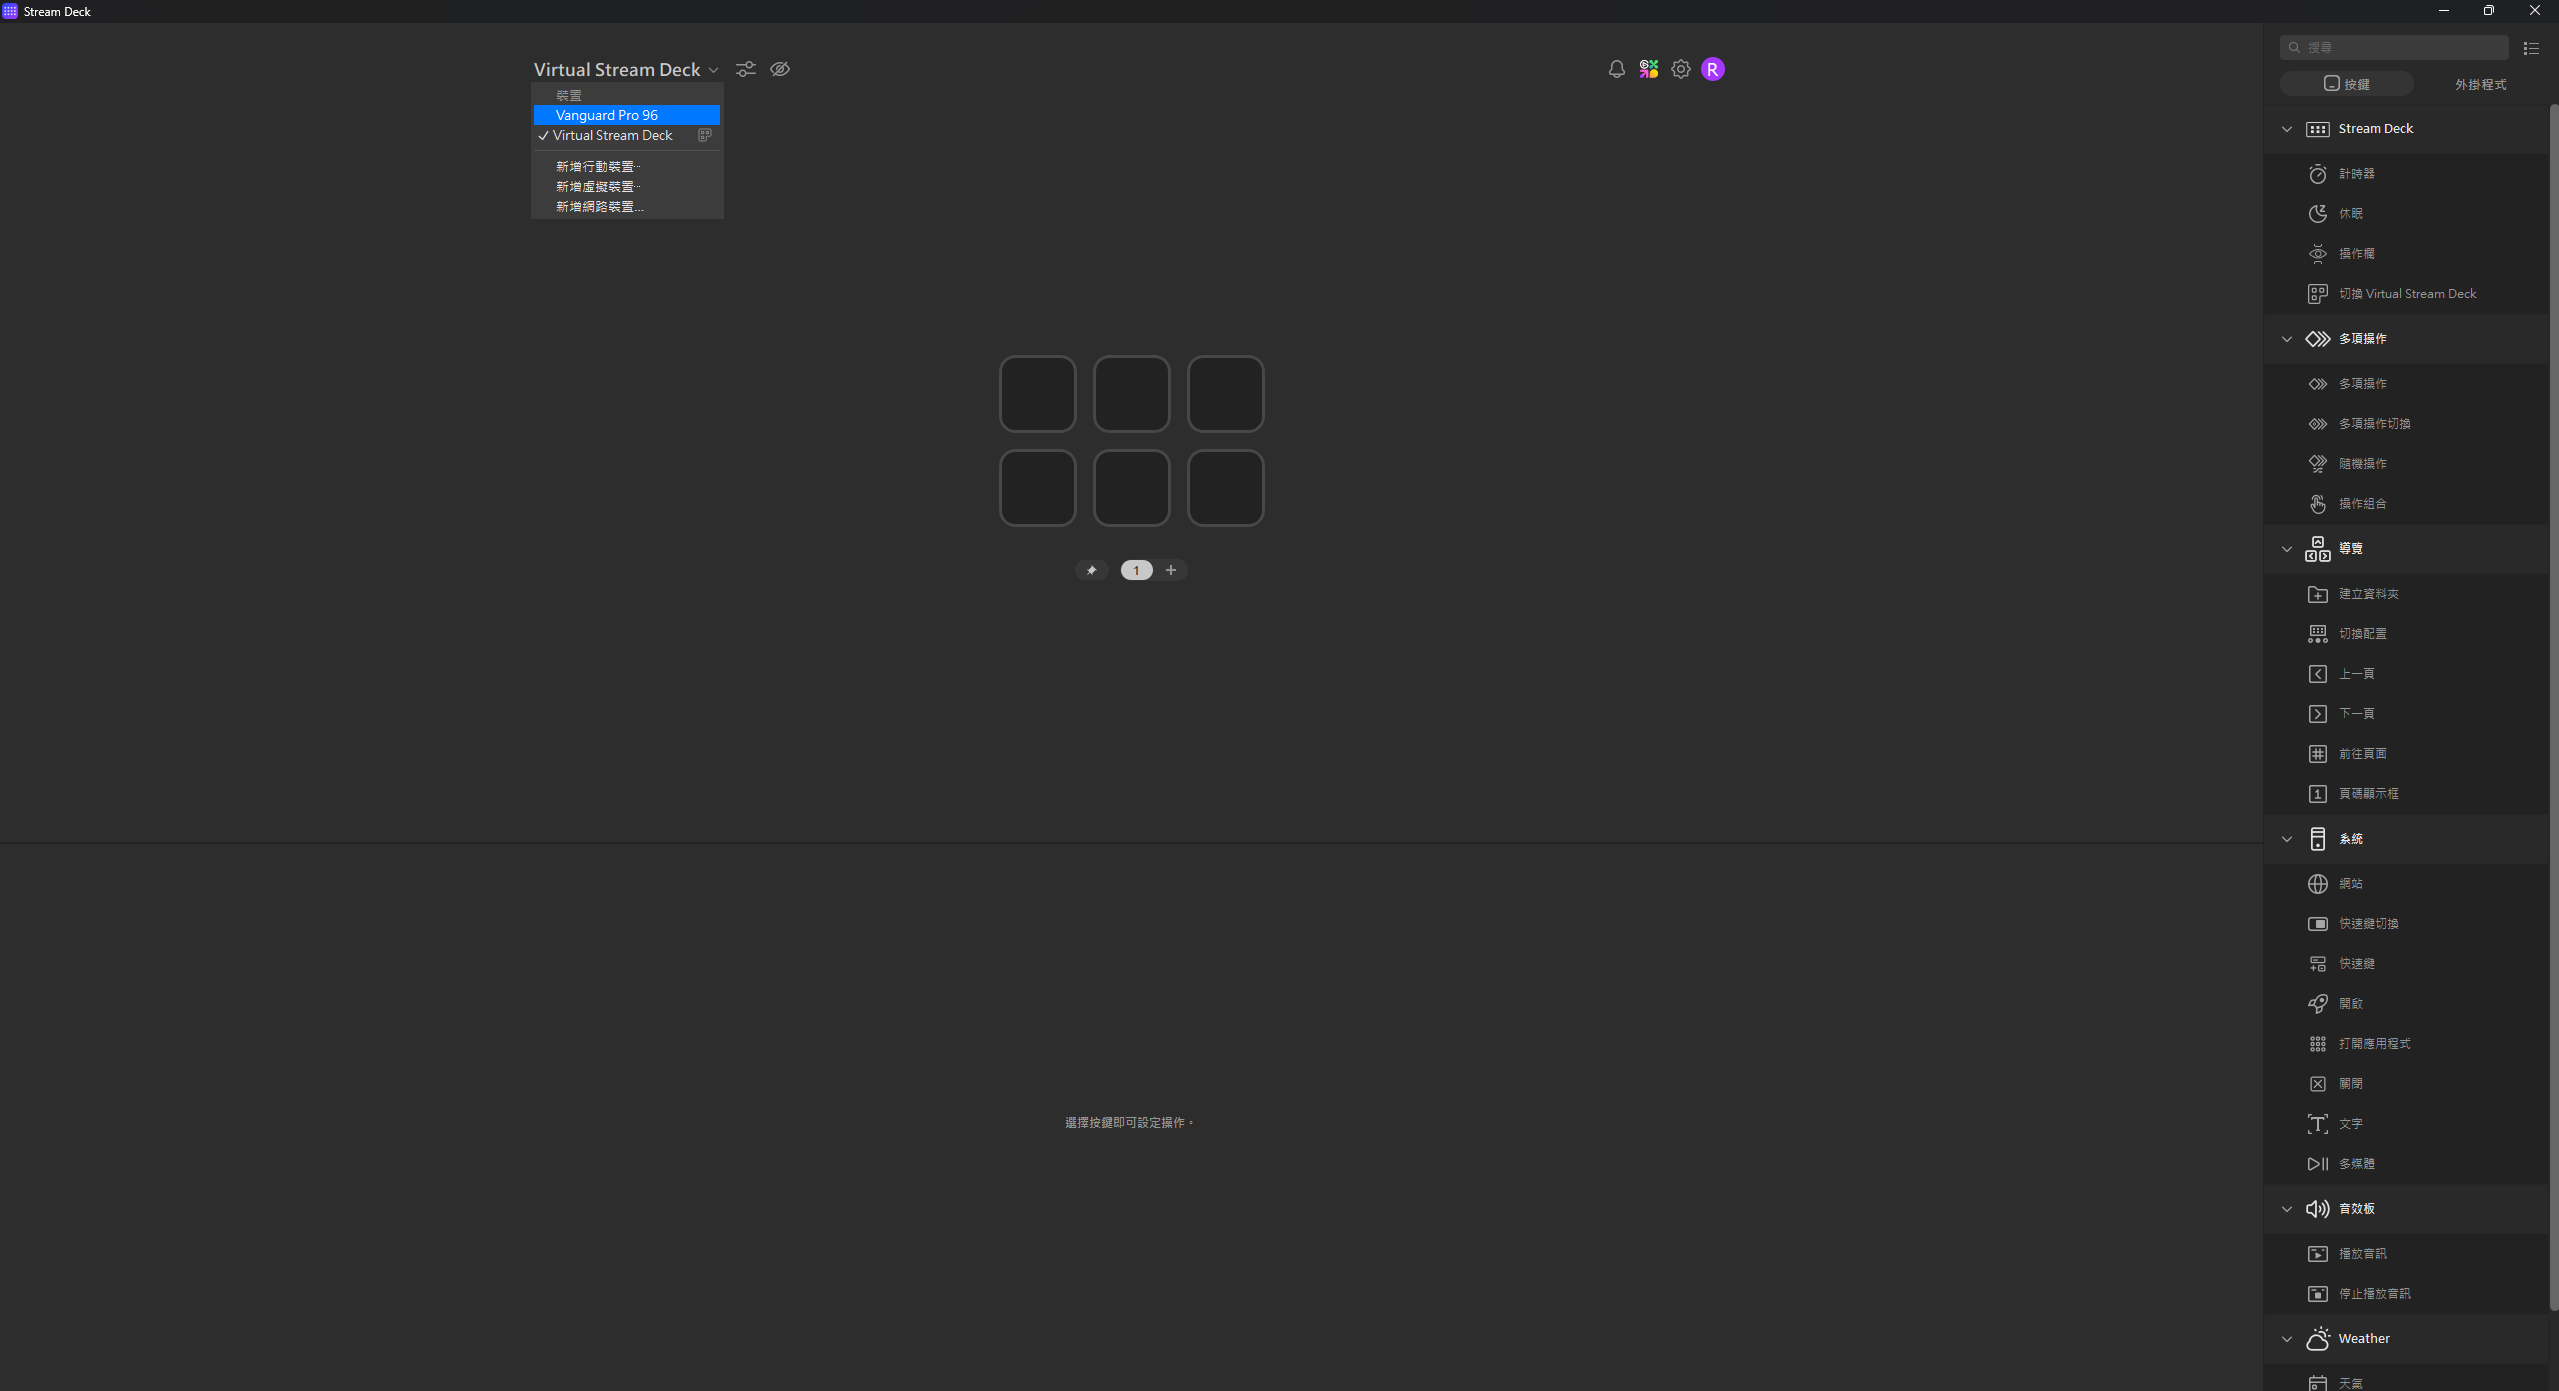Select the Timer (計時器) action
2559x1391 pixels.
point(2356,174)
